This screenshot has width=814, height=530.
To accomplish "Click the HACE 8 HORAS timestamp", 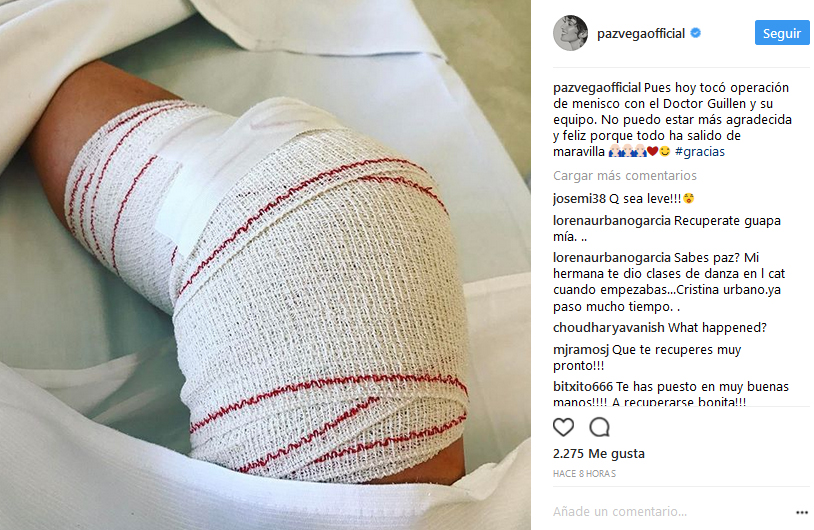I will point(584,473).
